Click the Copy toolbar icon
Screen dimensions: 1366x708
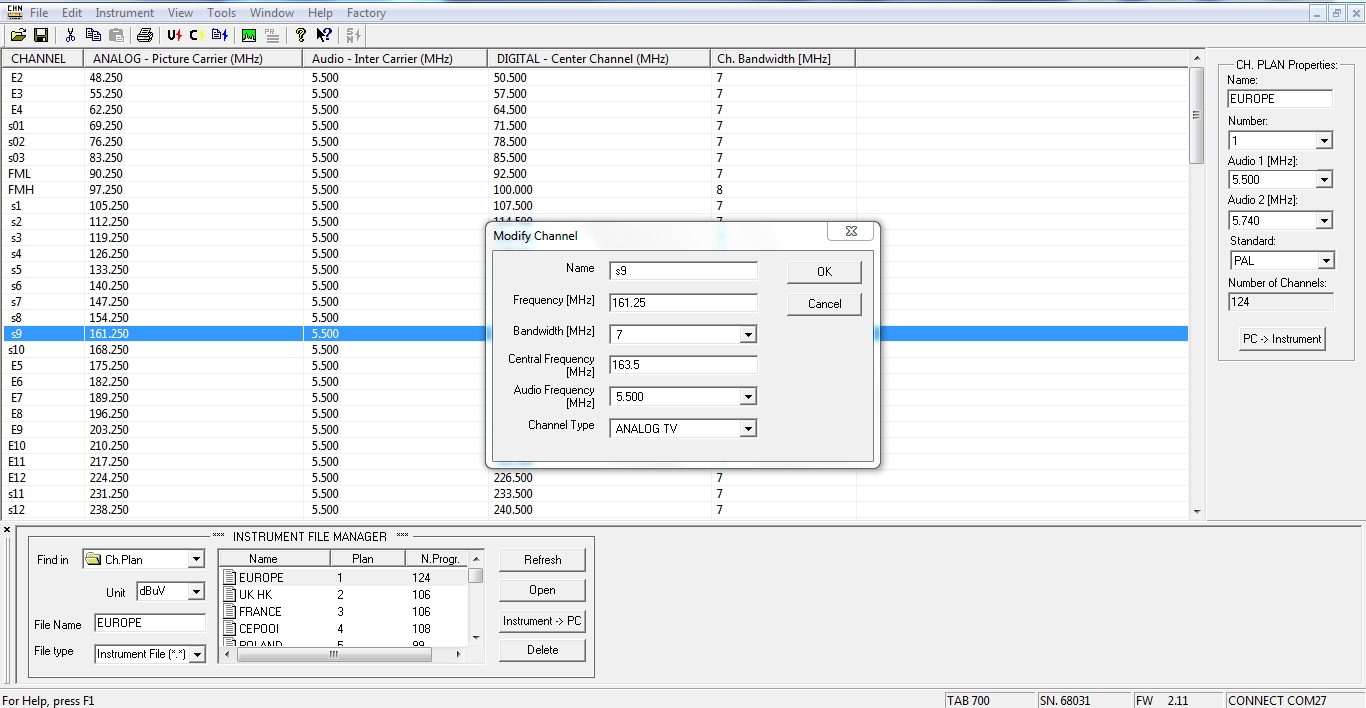coord(94,35)
